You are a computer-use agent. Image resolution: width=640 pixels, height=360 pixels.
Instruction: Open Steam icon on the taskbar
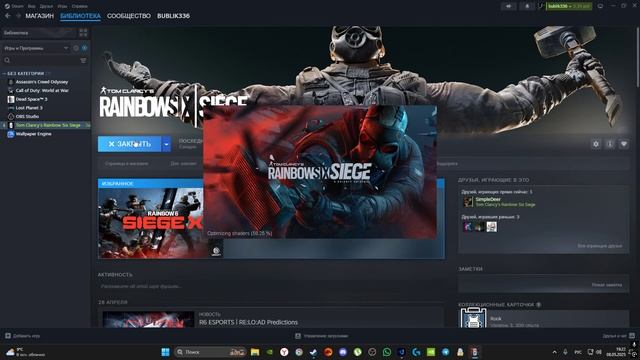point(313,352)
